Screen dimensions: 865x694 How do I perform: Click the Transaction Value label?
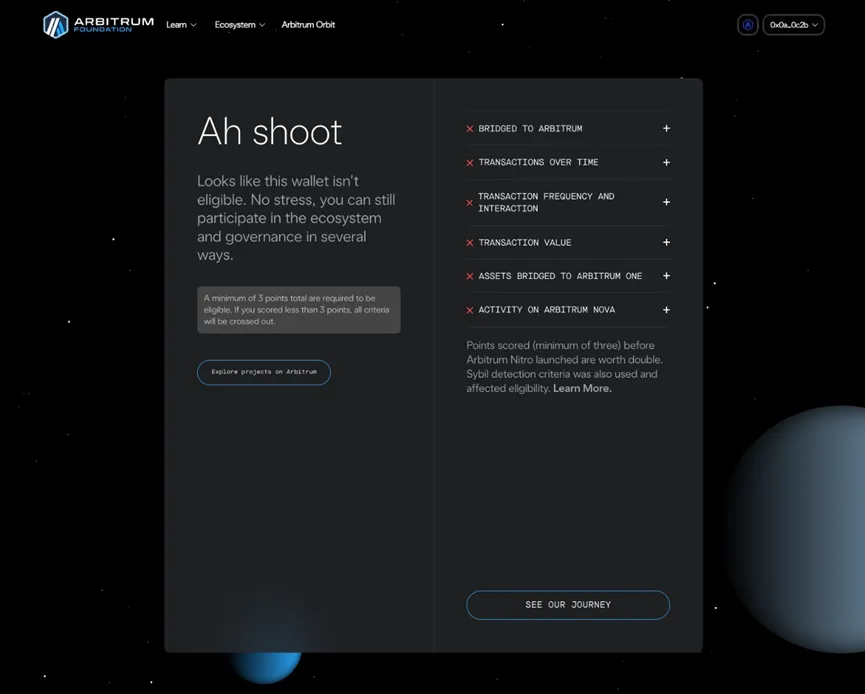click(x=525, y=243)
